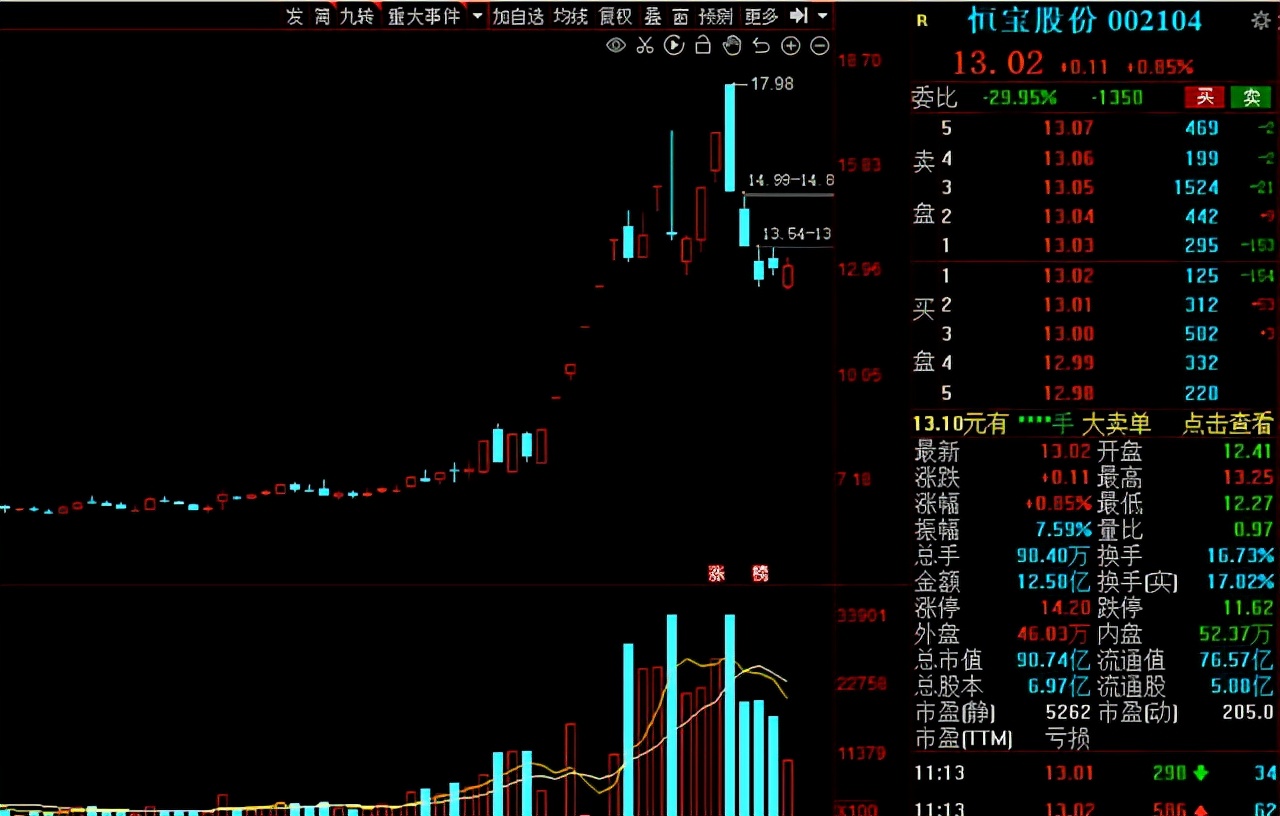The width and height of the screenshot is (1280, 816).
Task: Open the 更多 menu
Action: [762, 16]
